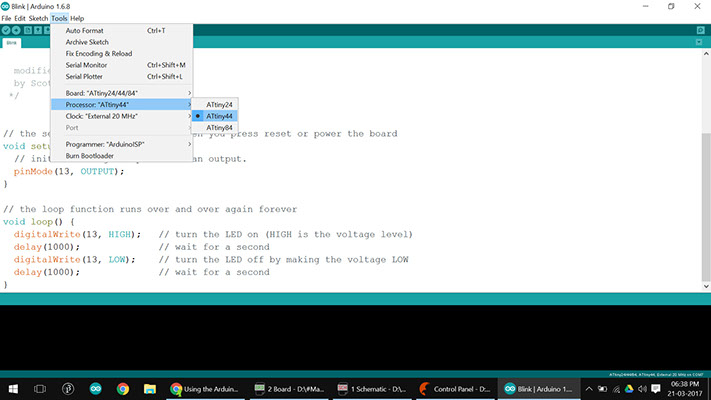Click the New sketch toolbar icon
Screen dimensions: 711x400
28,30
